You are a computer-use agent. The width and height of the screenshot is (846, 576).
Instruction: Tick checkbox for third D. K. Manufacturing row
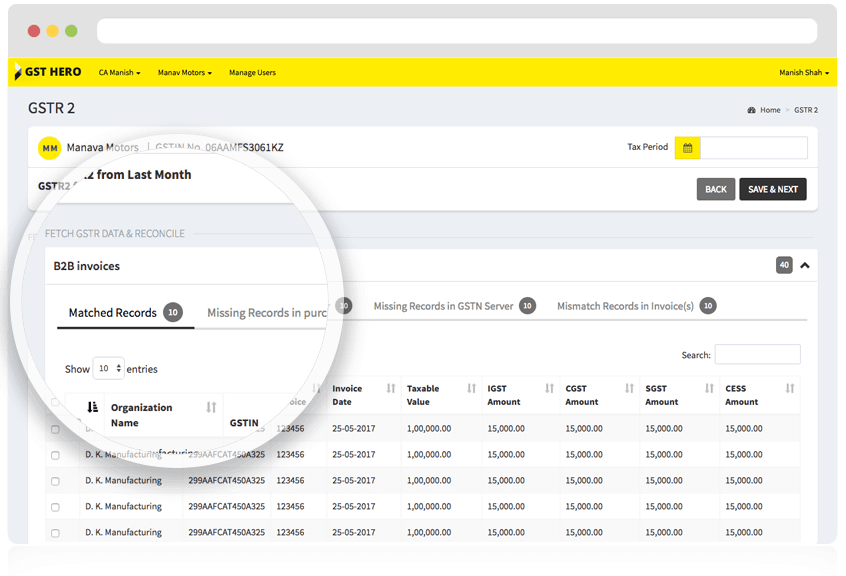(x=55, y=481)
